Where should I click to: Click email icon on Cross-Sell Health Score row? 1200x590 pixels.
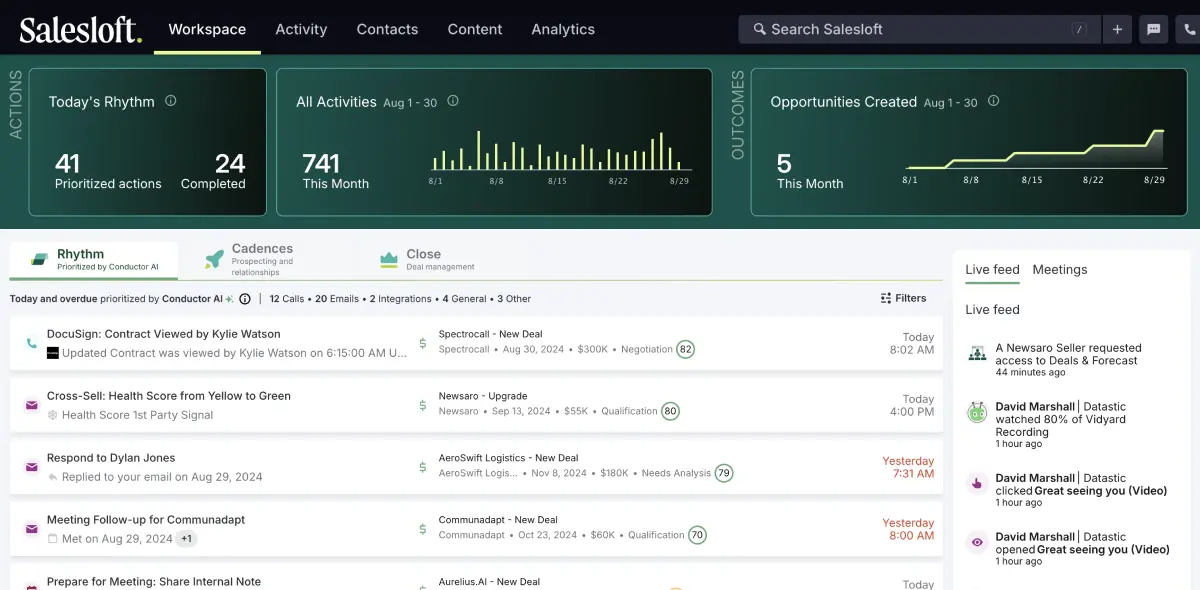point(31,405)
